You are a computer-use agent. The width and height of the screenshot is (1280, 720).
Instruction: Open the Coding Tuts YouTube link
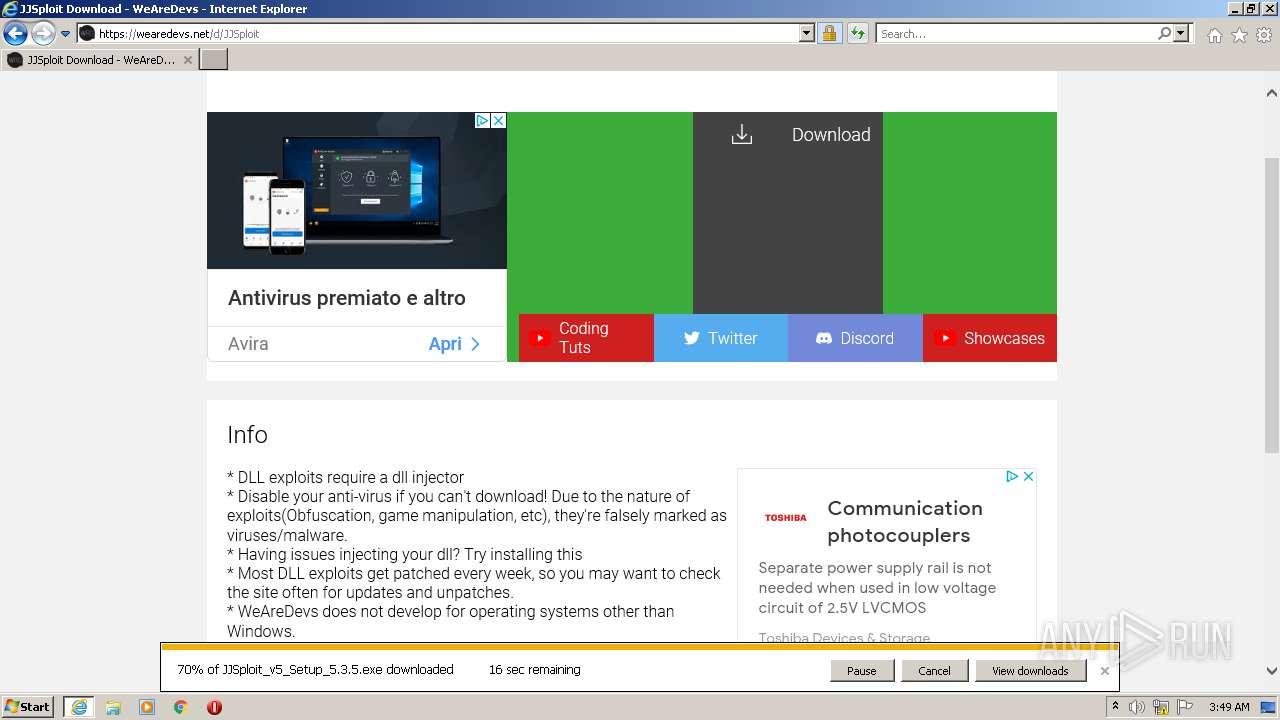pos(586,338)
